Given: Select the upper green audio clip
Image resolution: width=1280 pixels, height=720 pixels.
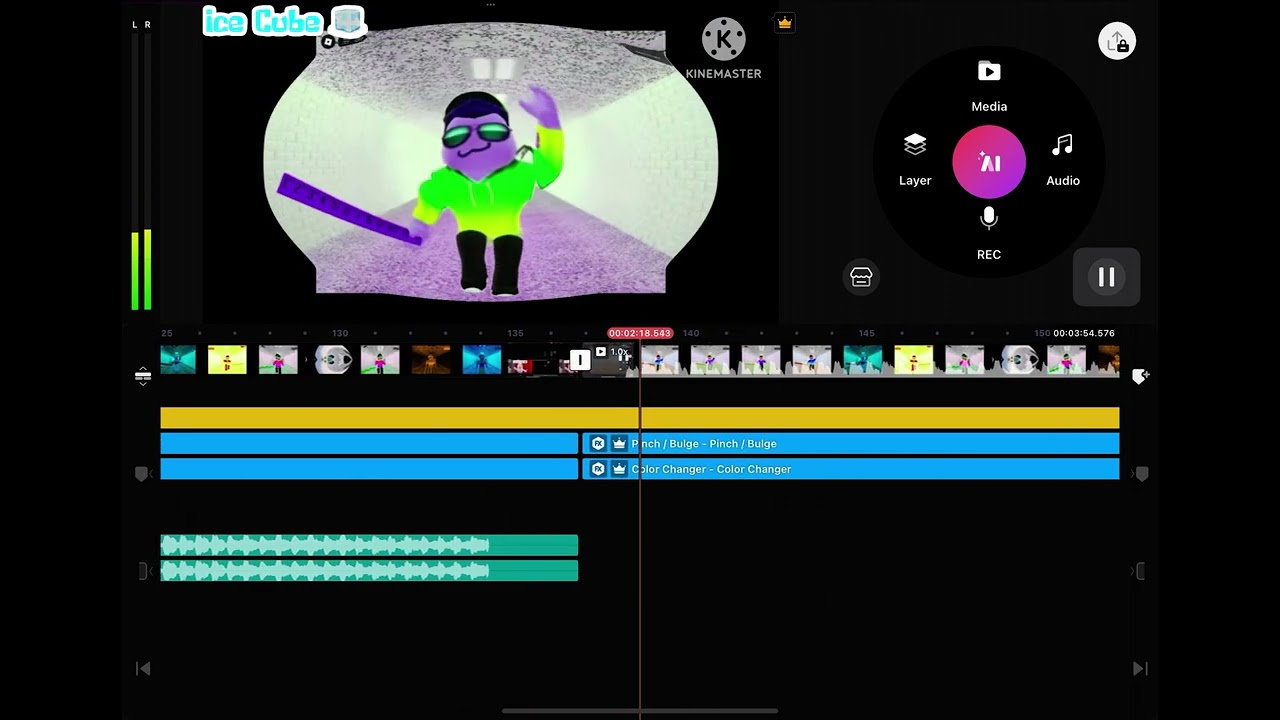Looking at the screenshot, I should (369, 545).
